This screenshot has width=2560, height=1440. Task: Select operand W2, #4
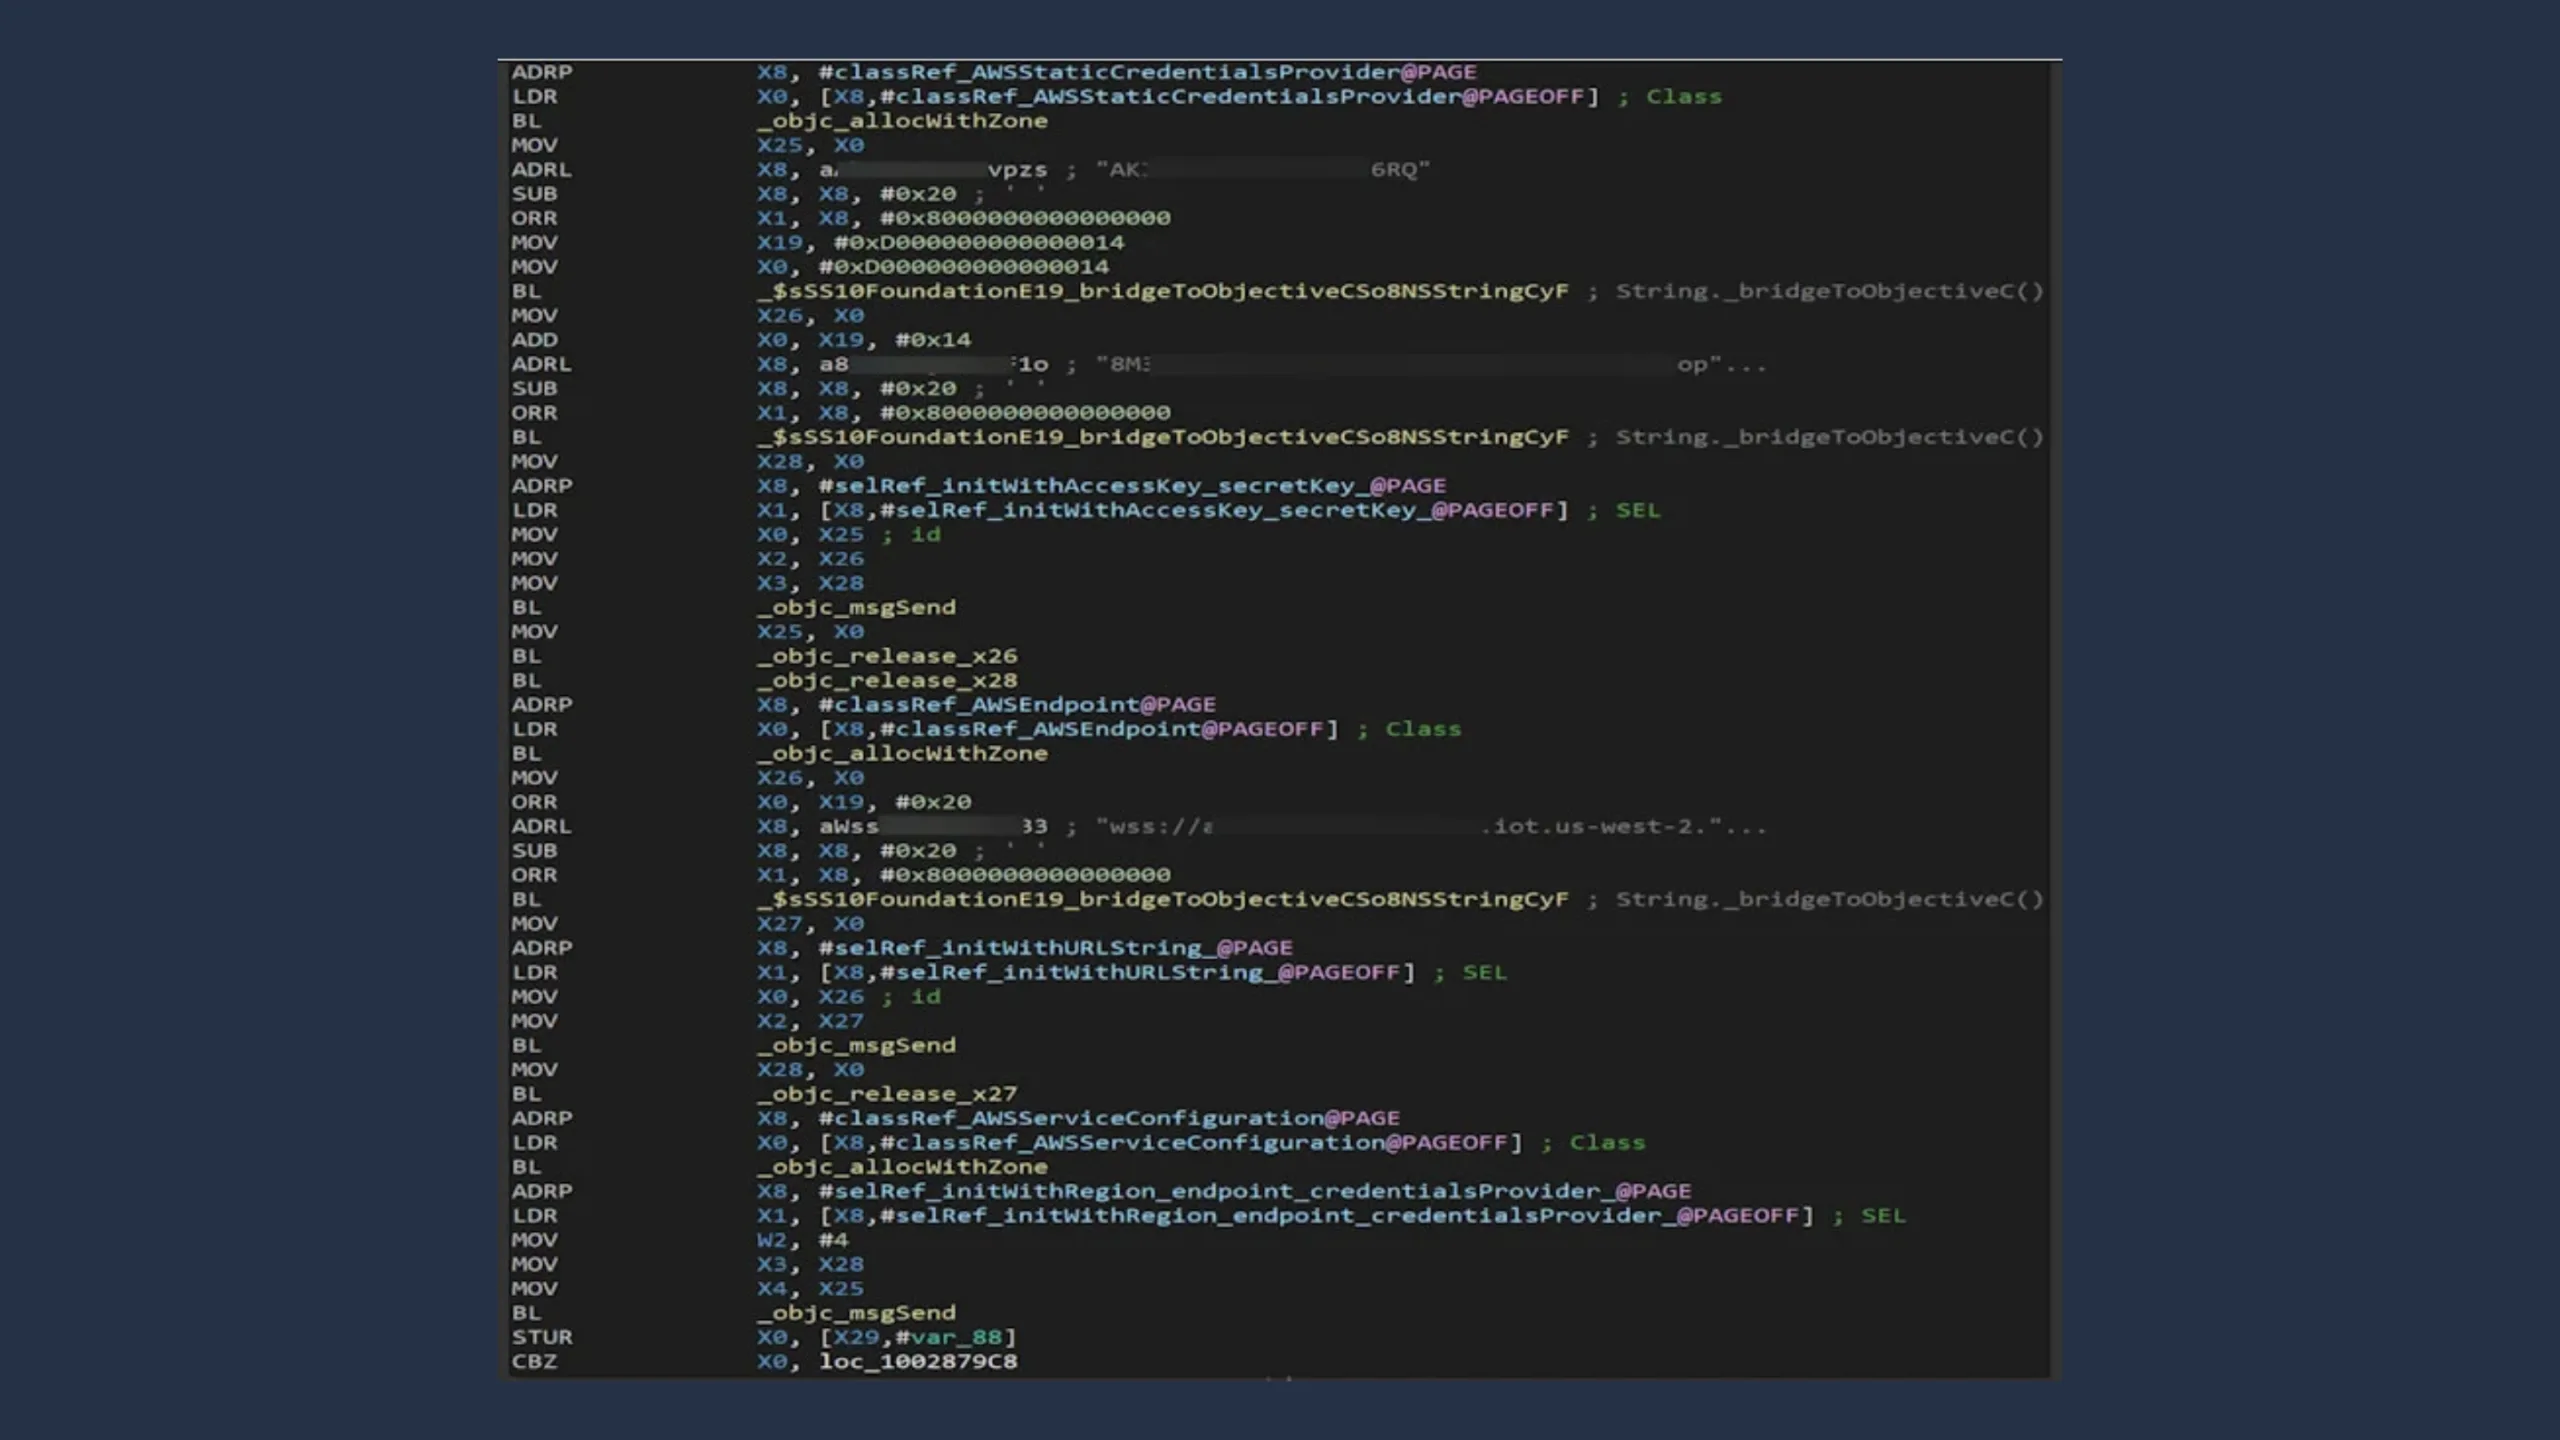802,1240
